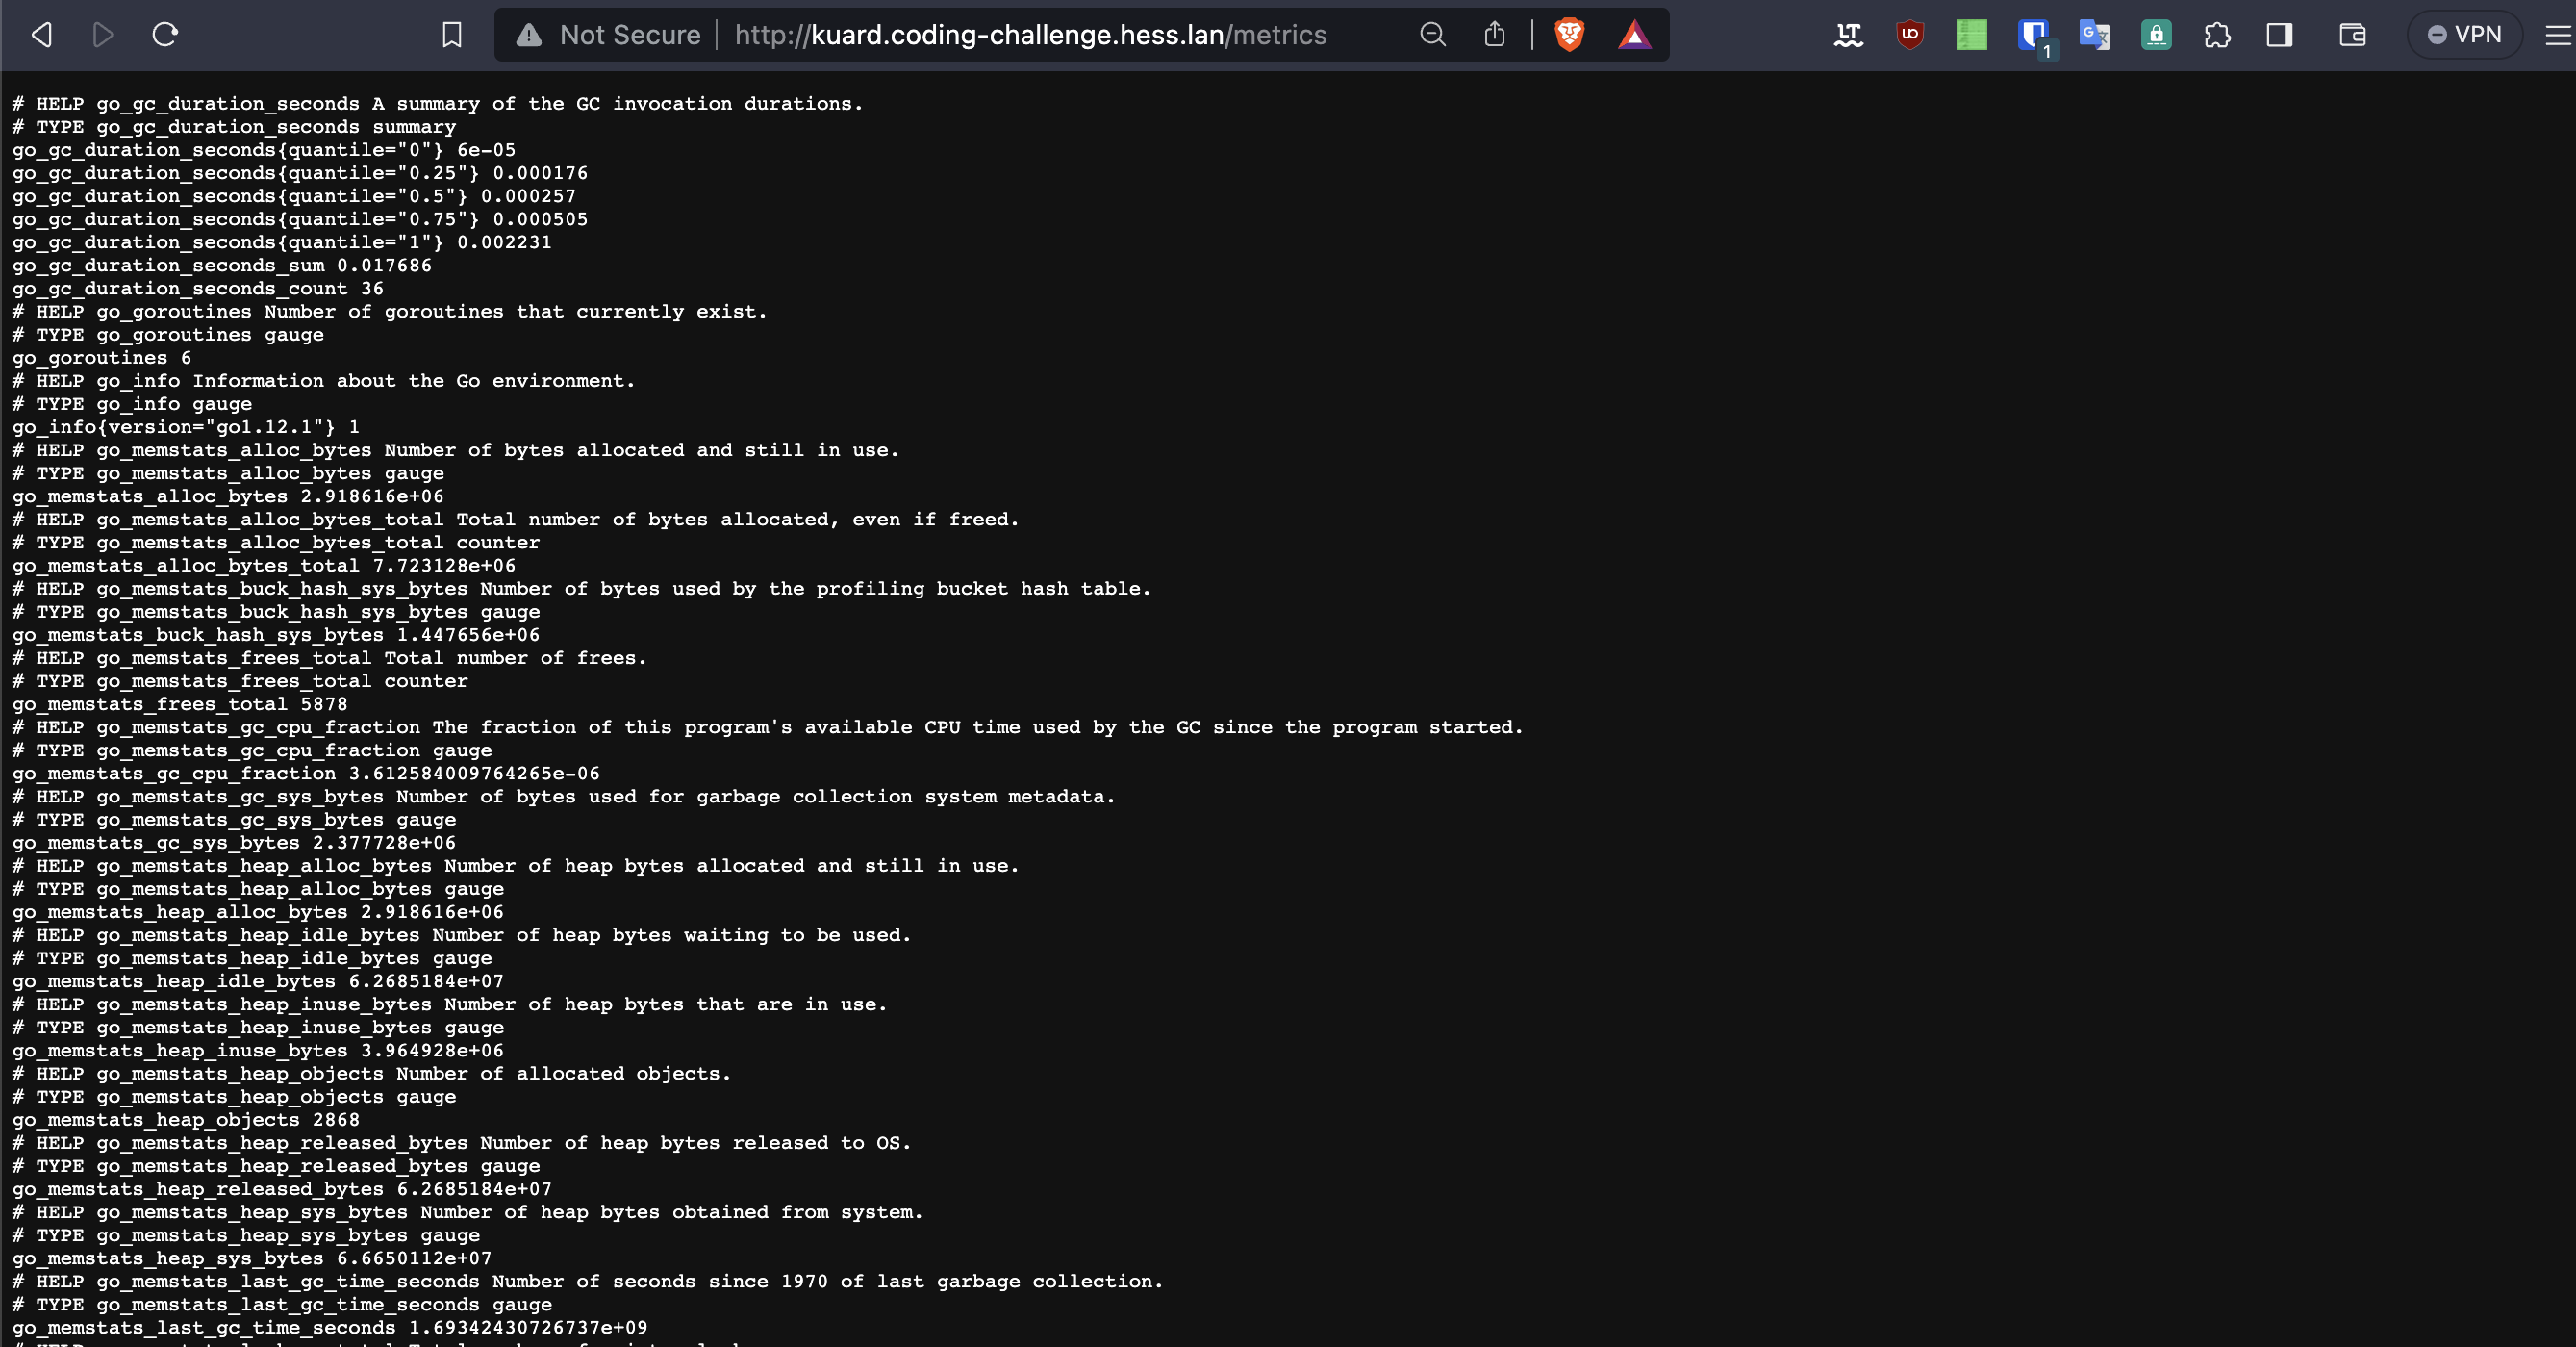
Task: Open the uBlock Origin extension
Action: pos(1910,35)
